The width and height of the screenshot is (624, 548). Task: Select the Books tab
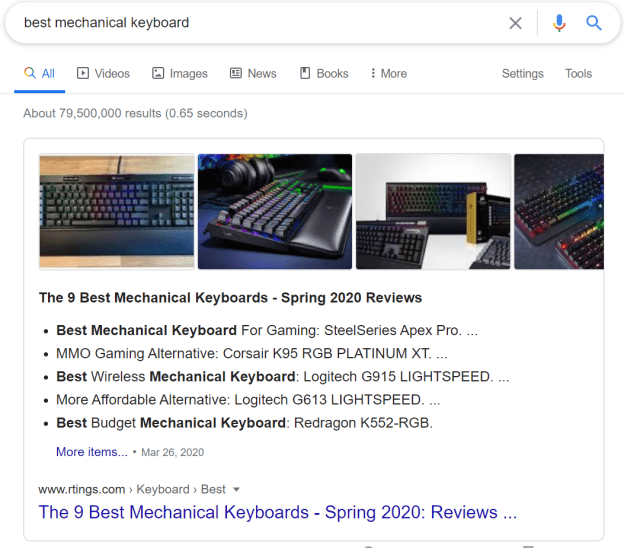[x=324, y=73]
